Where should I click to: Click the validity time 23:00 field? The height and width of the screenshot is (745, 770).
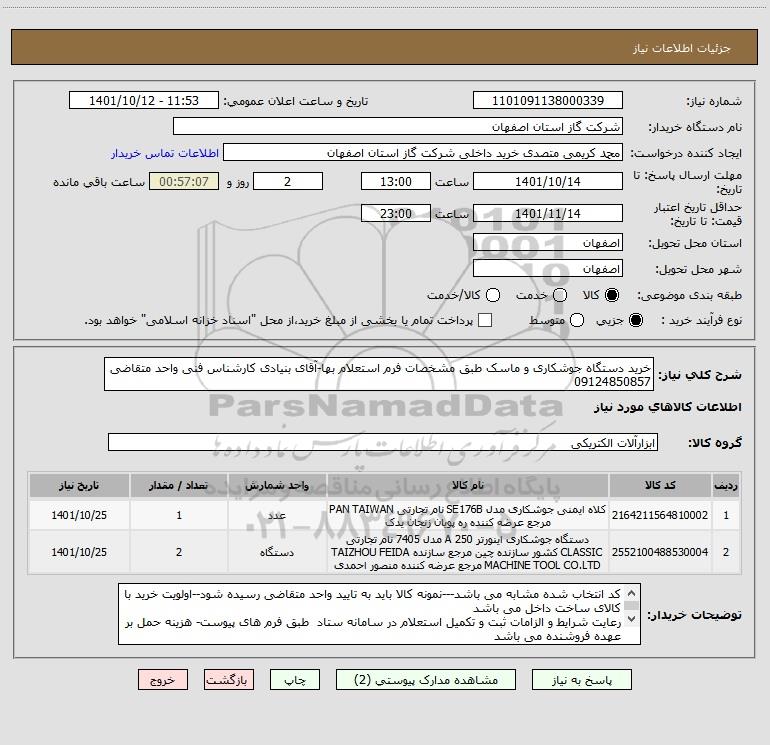tap(396, 213)
